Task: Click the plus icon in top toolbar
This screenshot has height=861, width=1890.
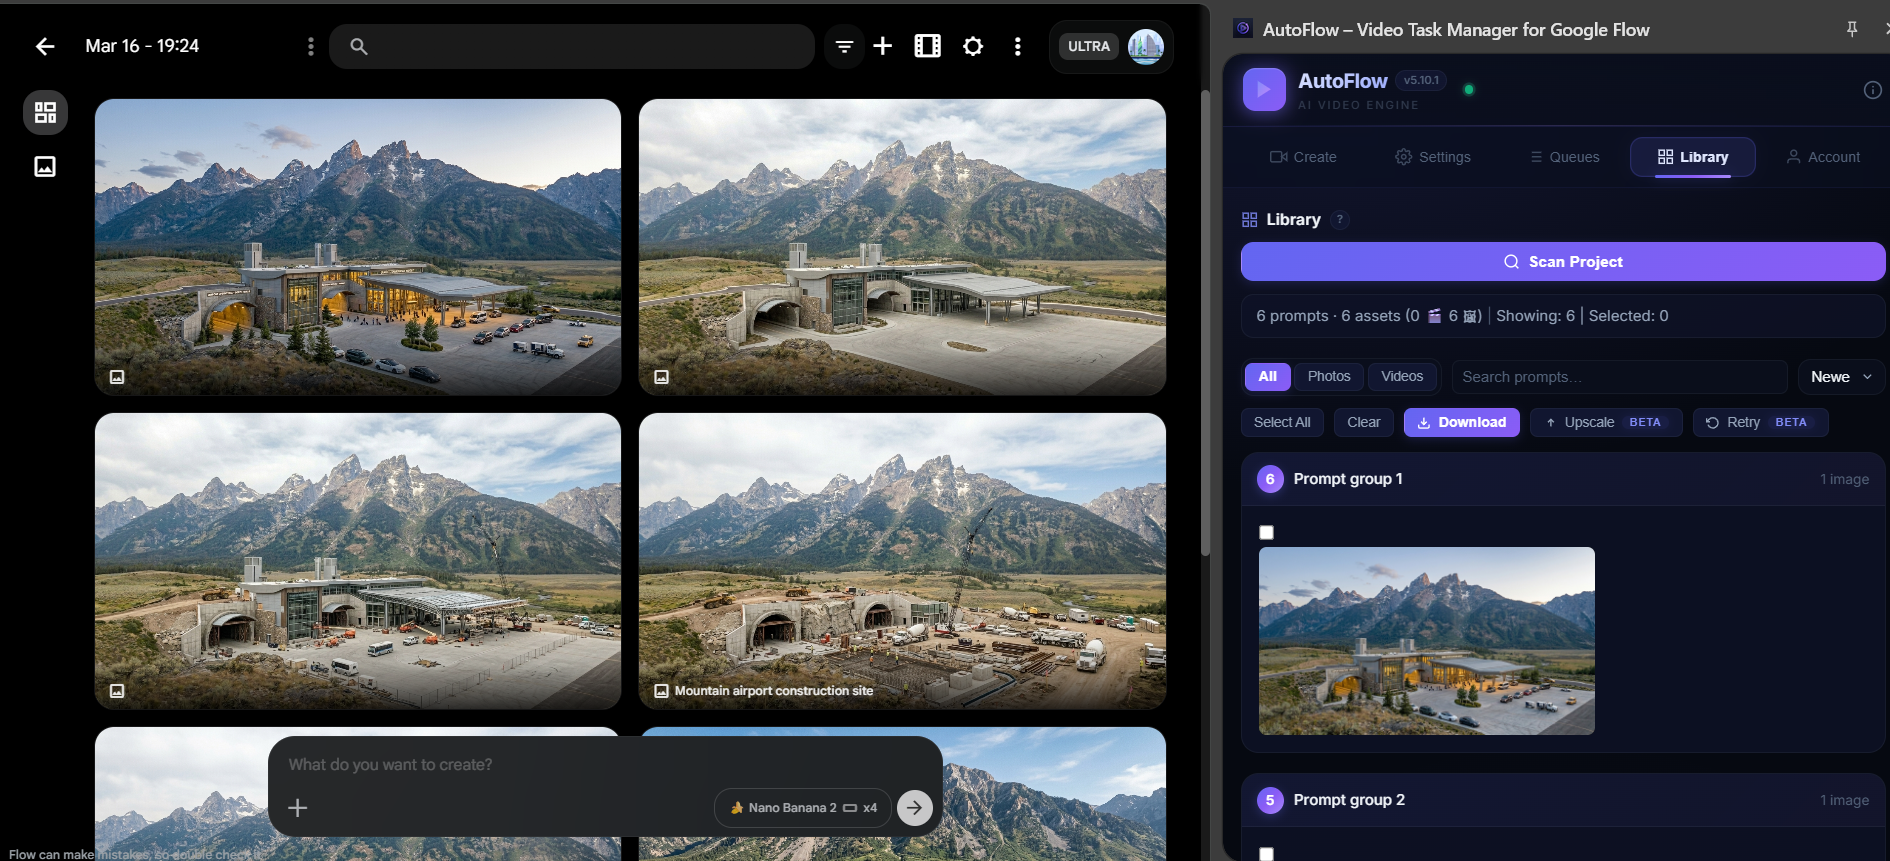Action: [x=883, y=46]
